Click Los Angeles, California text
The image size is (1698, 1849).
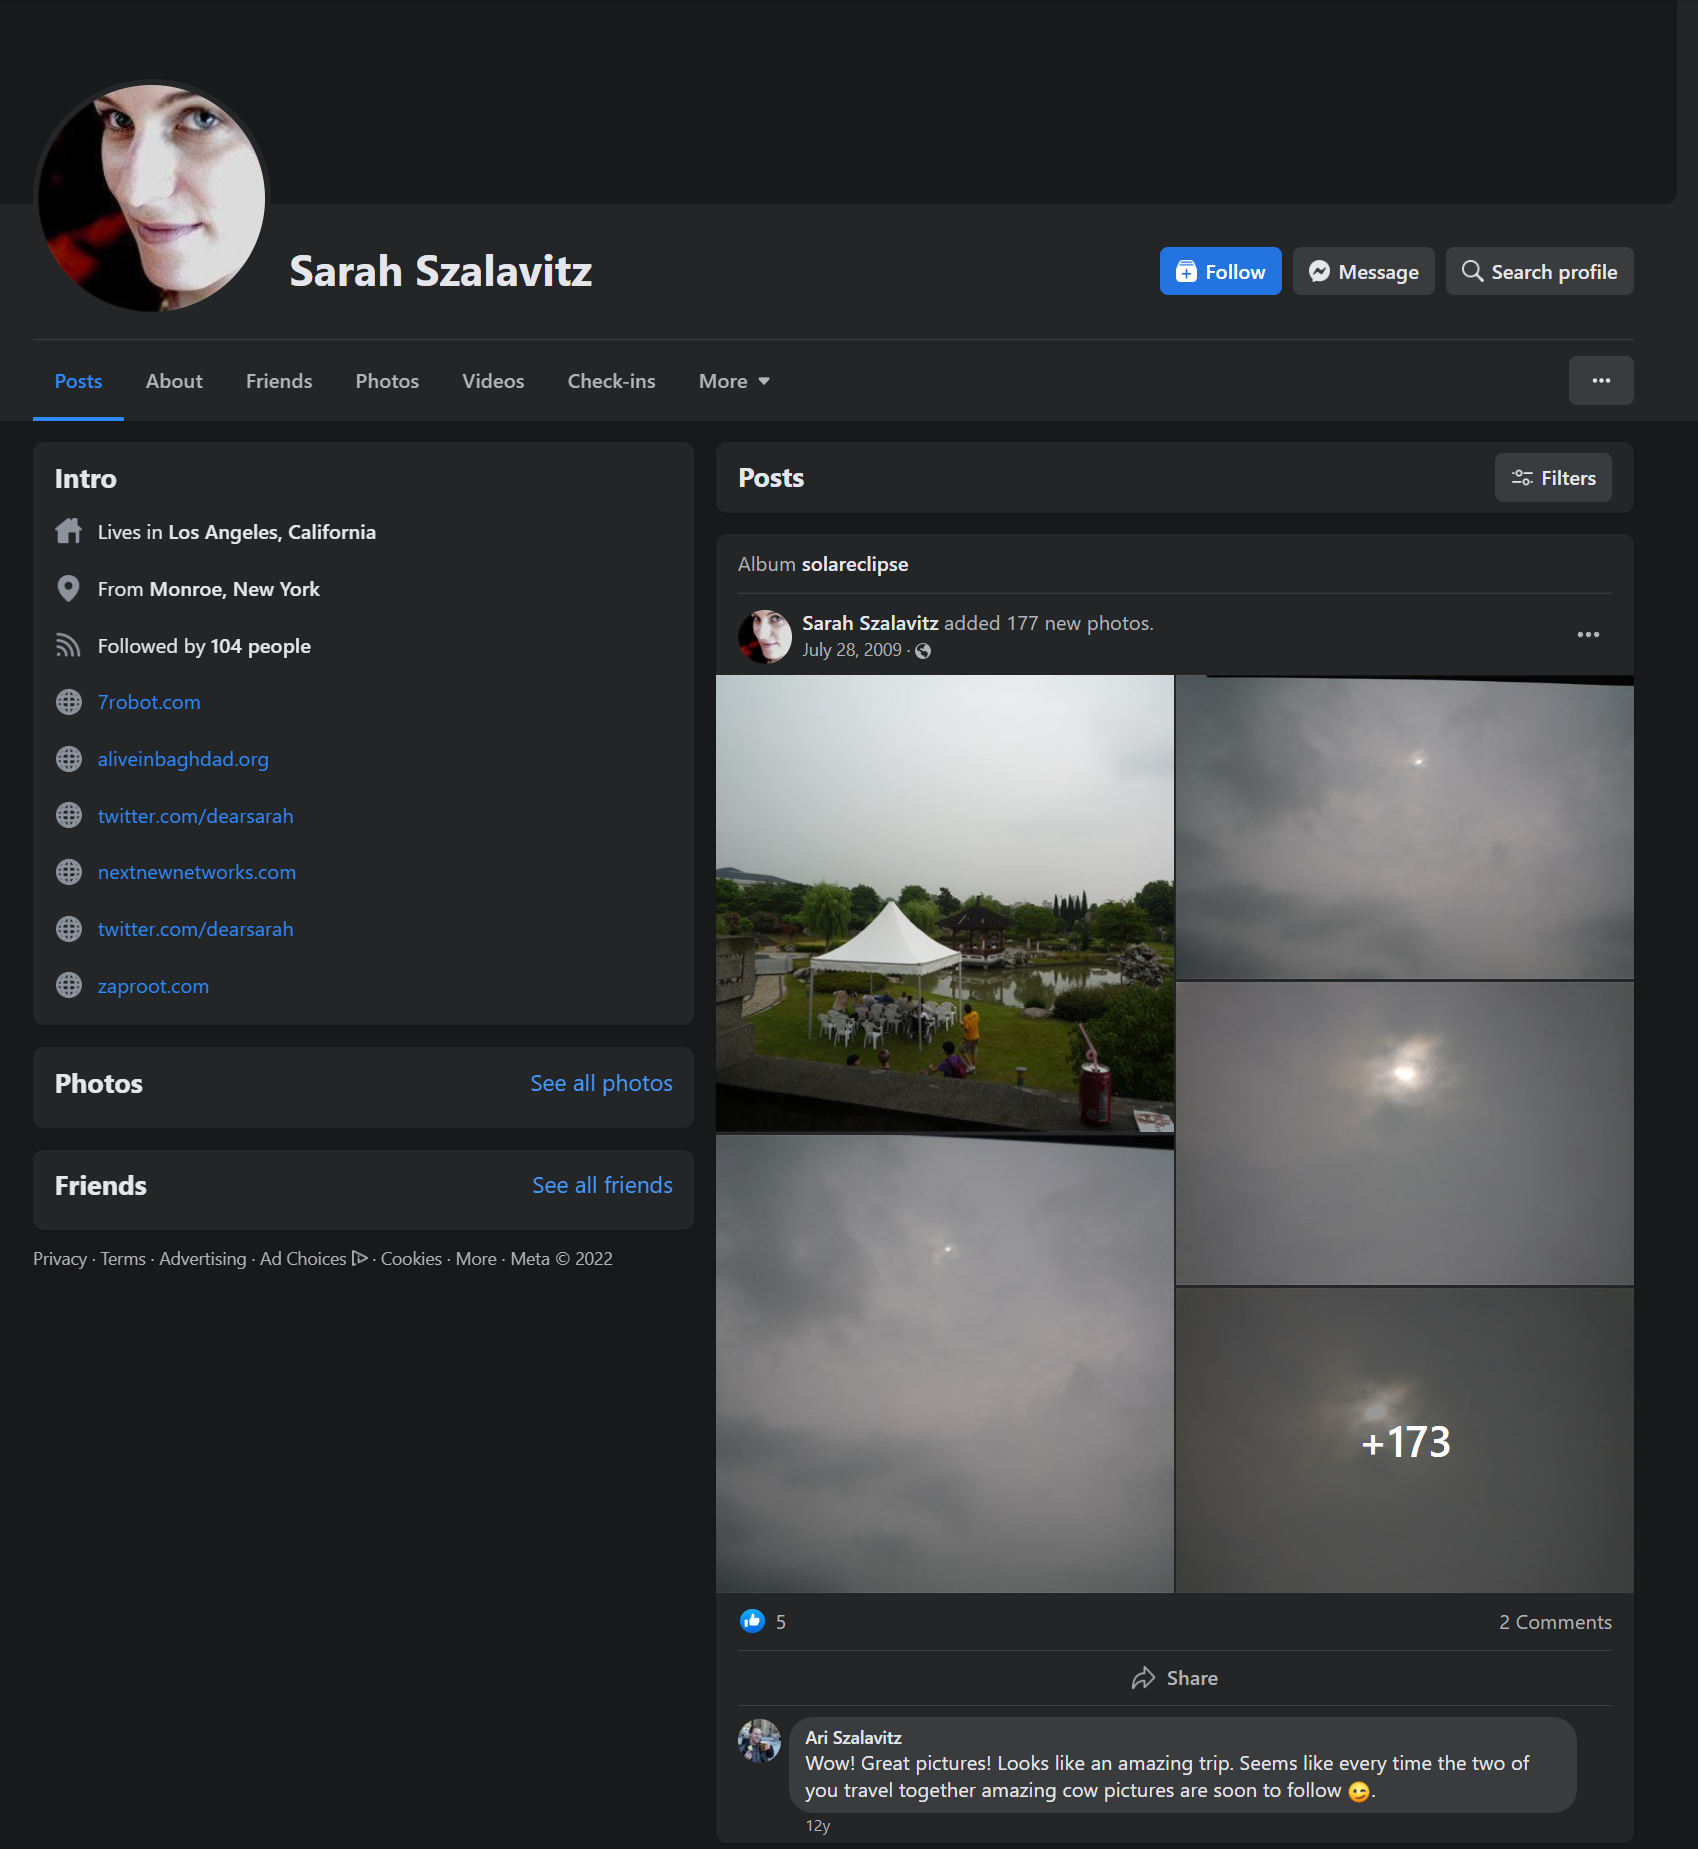pos(271,532)
